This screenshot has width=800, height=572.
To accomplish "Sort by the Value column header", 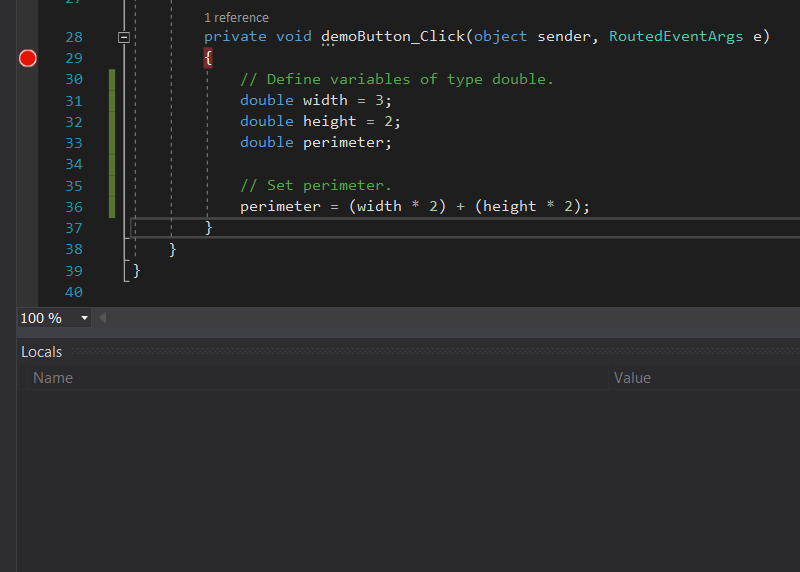I will click(x=632, y=378).
